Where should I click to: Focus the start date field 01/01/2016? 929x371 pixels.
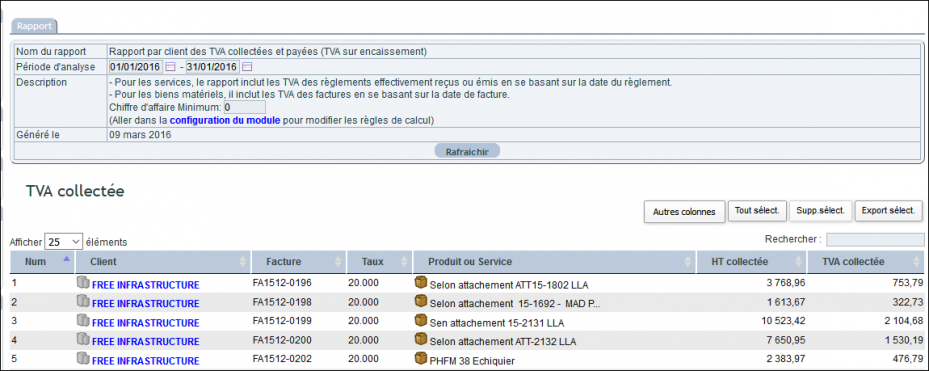tap(136, 67)
